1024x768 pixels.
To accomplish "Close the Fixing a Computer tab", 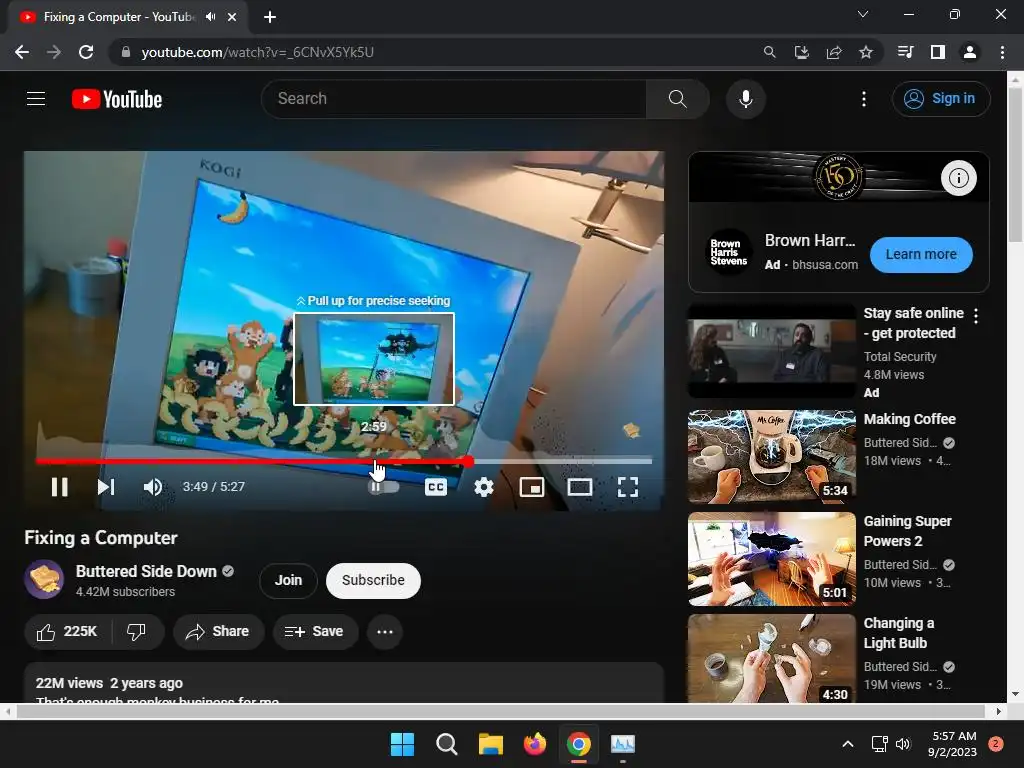I will [232, 17].
